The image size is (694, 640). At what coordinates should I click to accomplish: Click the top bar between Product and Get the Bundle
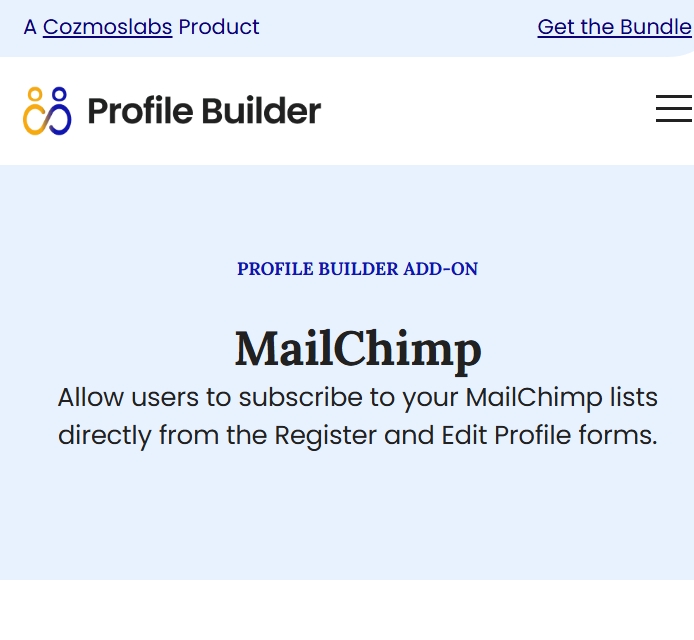398,27
